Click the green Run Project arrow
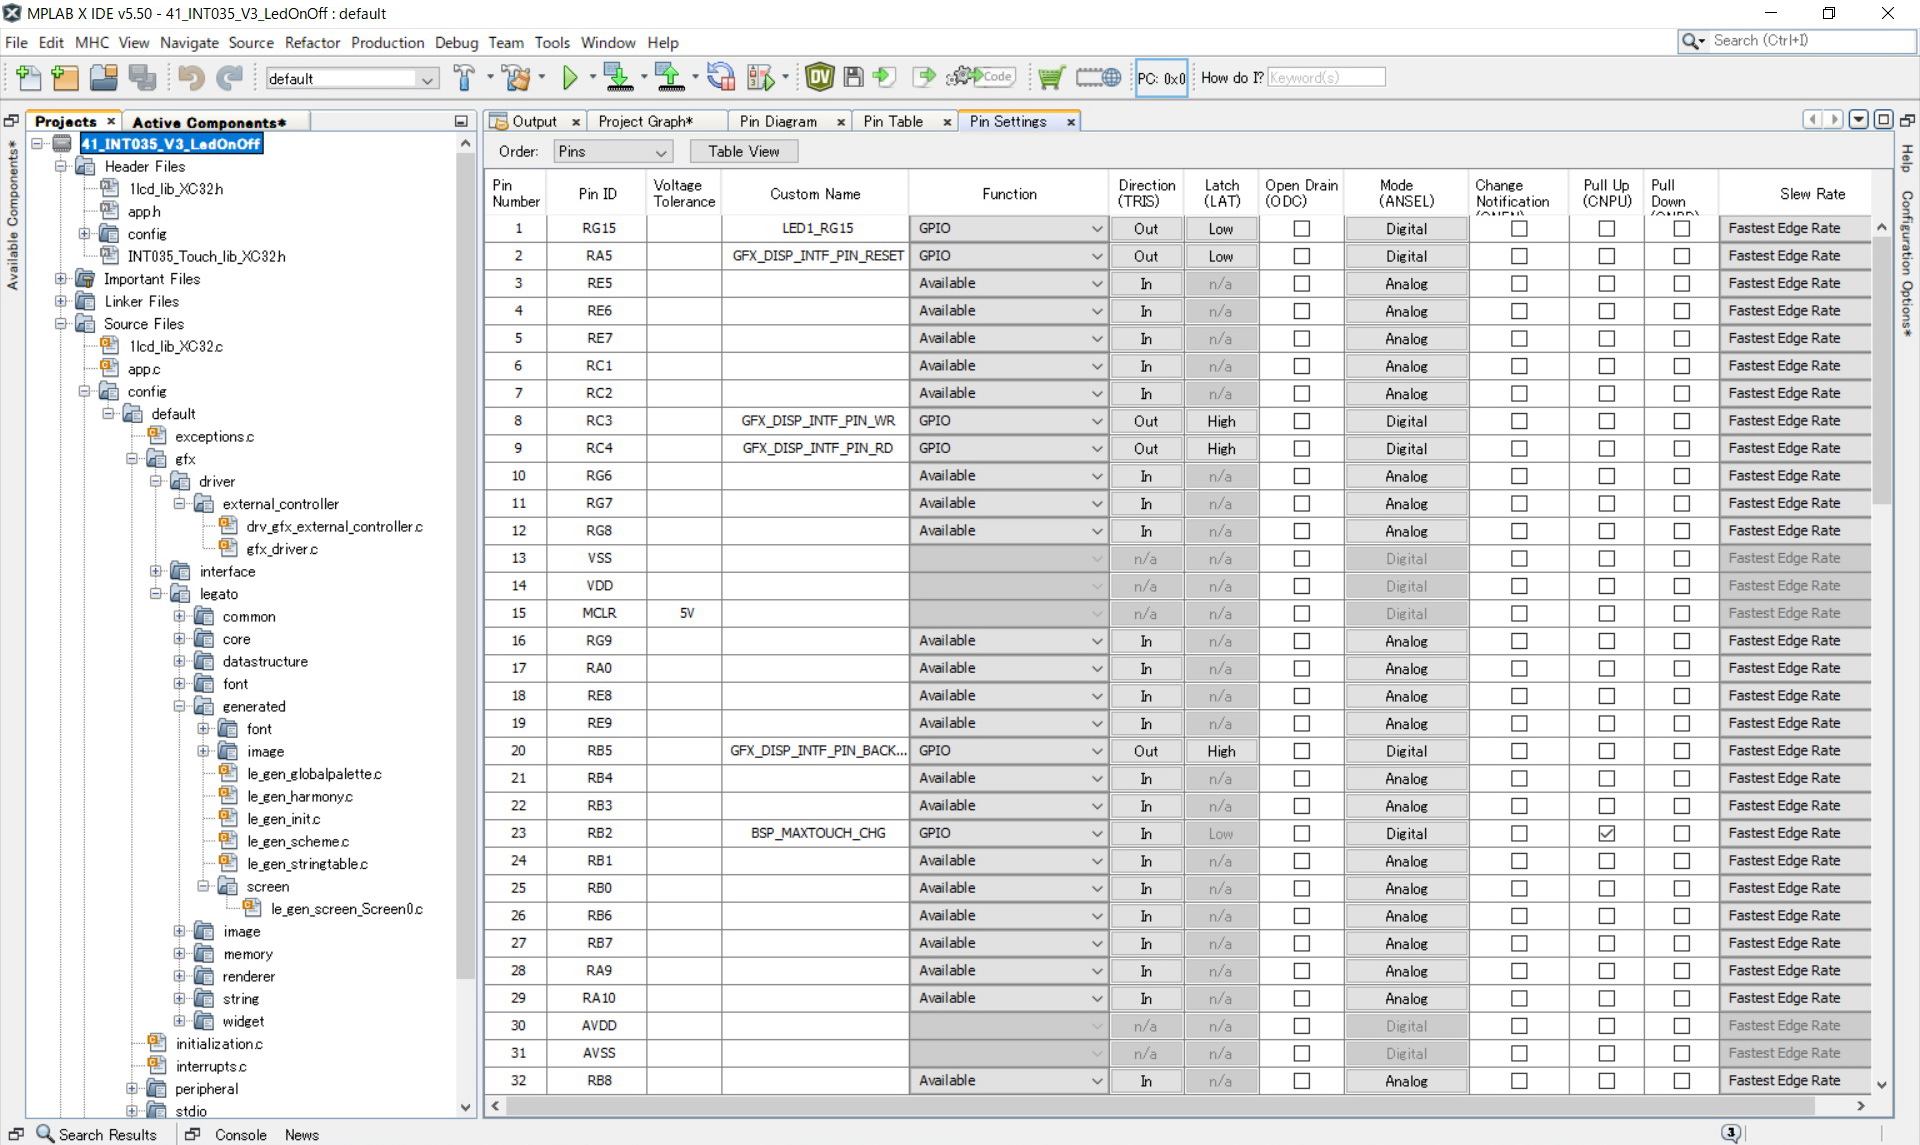The width and height of the screenshot is (1920, 1145). [x=570, y=77]
